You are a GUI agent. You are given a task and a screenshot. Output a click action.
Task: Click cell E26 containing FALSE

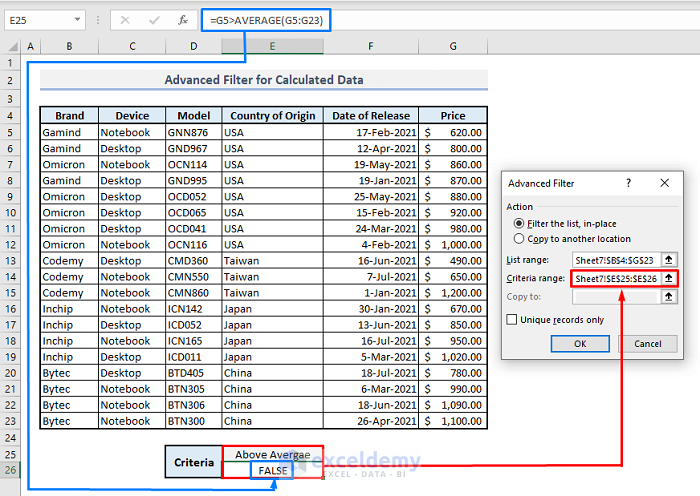point(272,470)
